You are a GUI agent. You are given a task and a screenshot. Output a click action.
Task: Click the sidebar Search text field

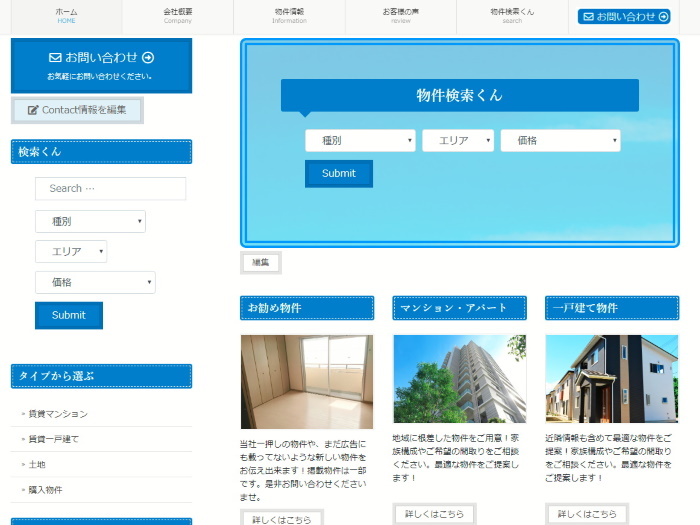tap(96, 188)
